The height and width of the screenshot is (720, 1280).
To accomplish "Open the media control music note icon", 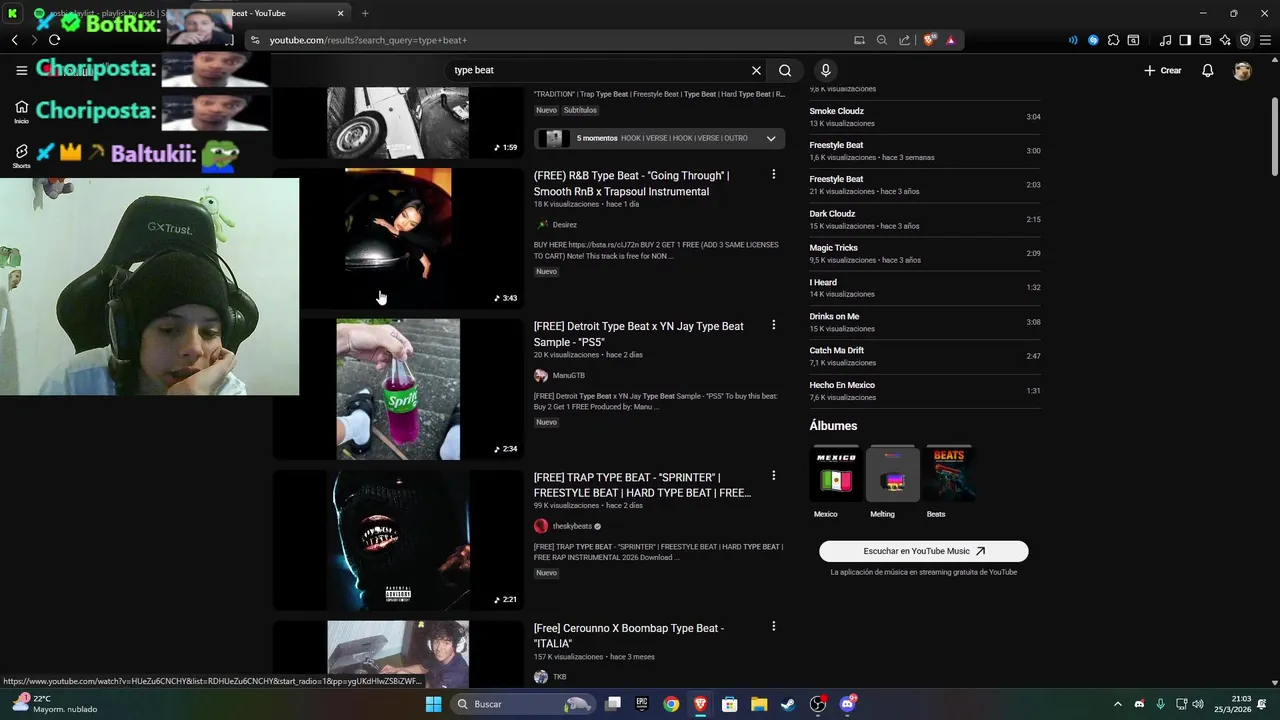I will click(1165, 40).
